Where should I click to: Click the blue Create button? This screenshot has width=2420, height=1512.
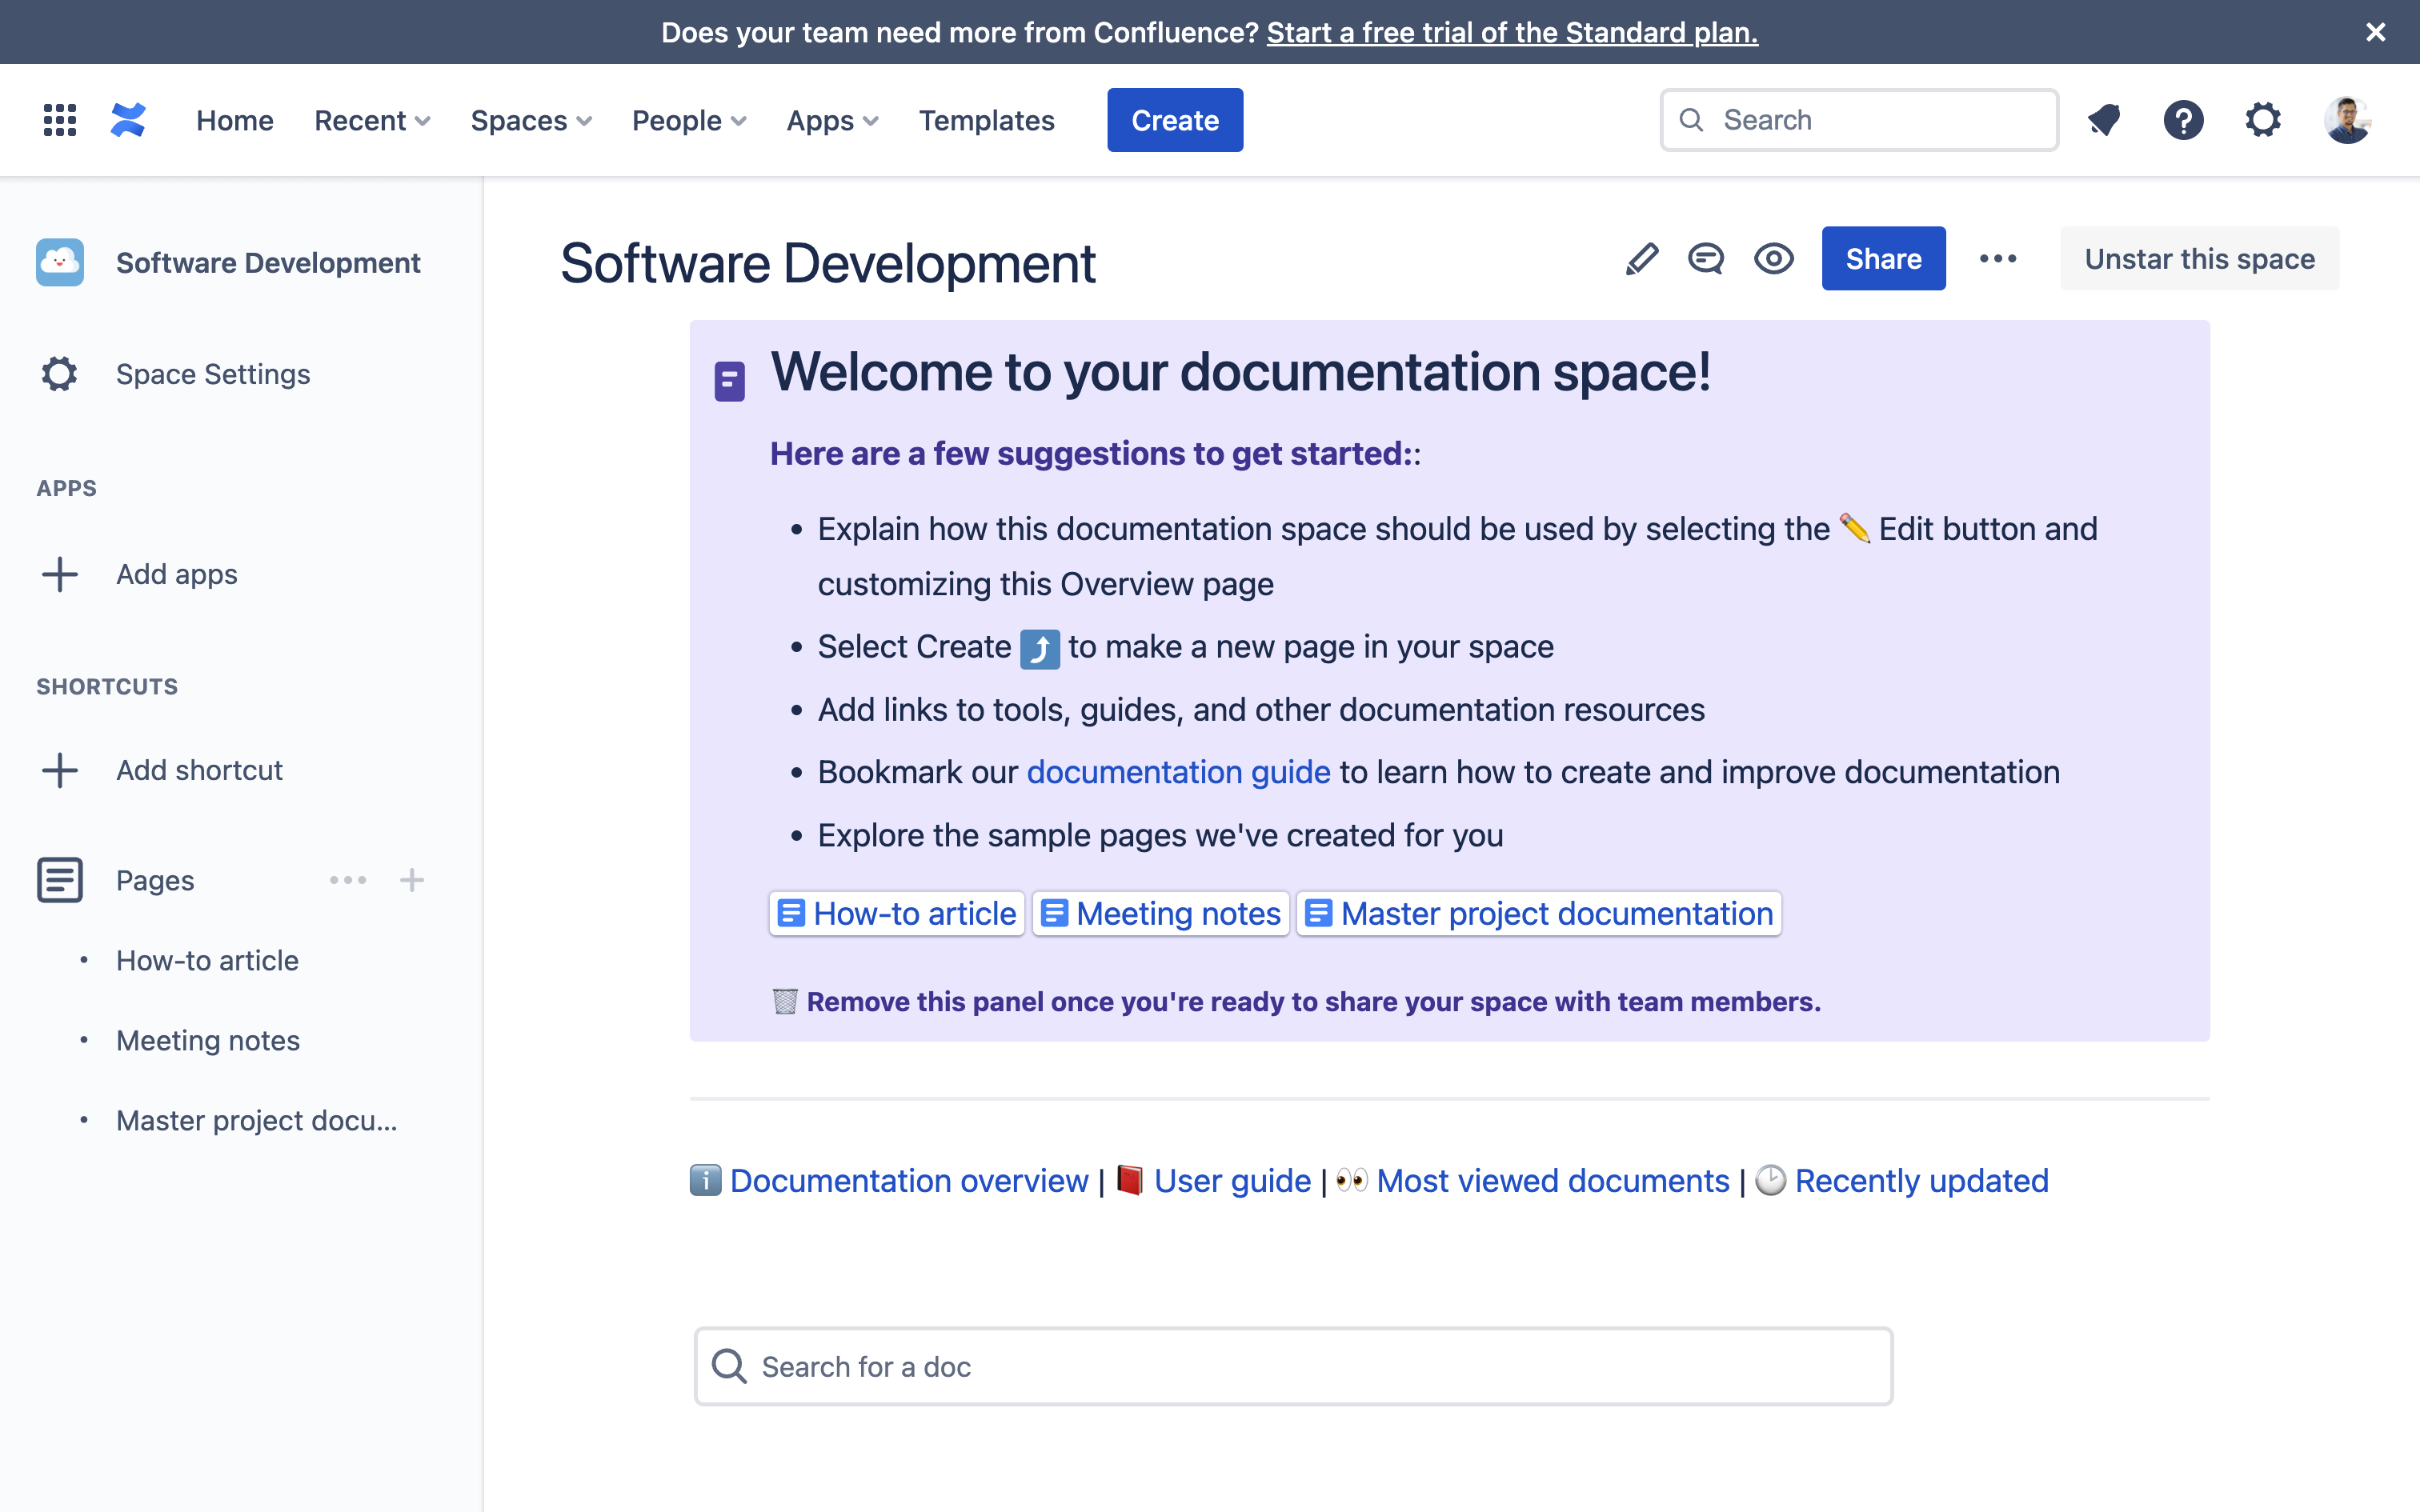[x=1175, y=120]
